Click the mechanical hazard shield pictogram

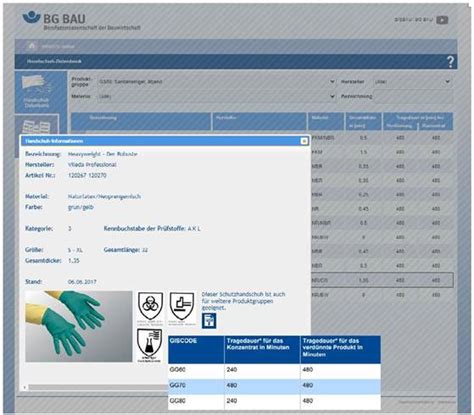[182, 307]
